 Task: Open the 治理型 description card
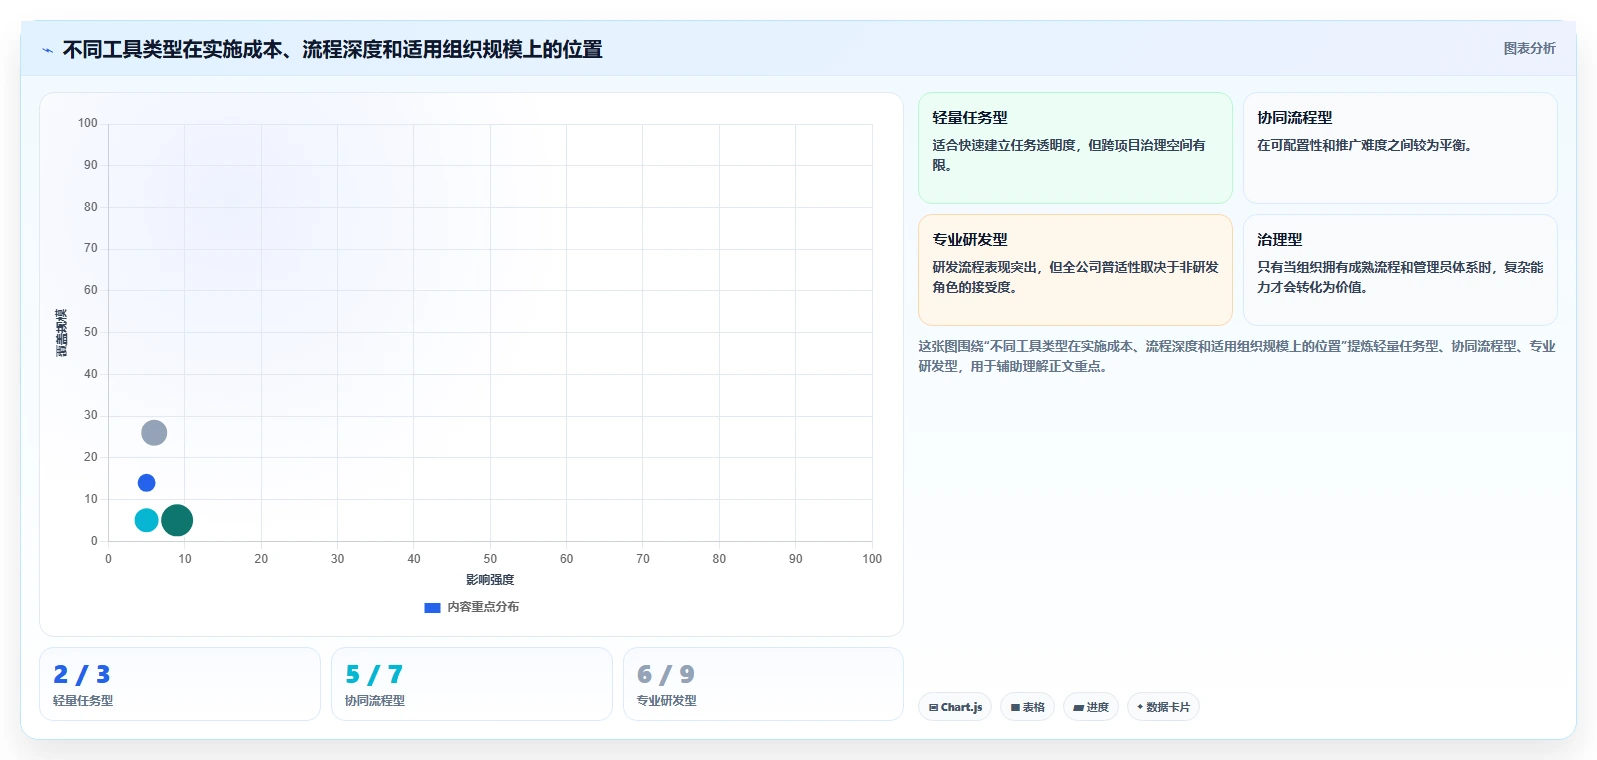click(1400, 270)
